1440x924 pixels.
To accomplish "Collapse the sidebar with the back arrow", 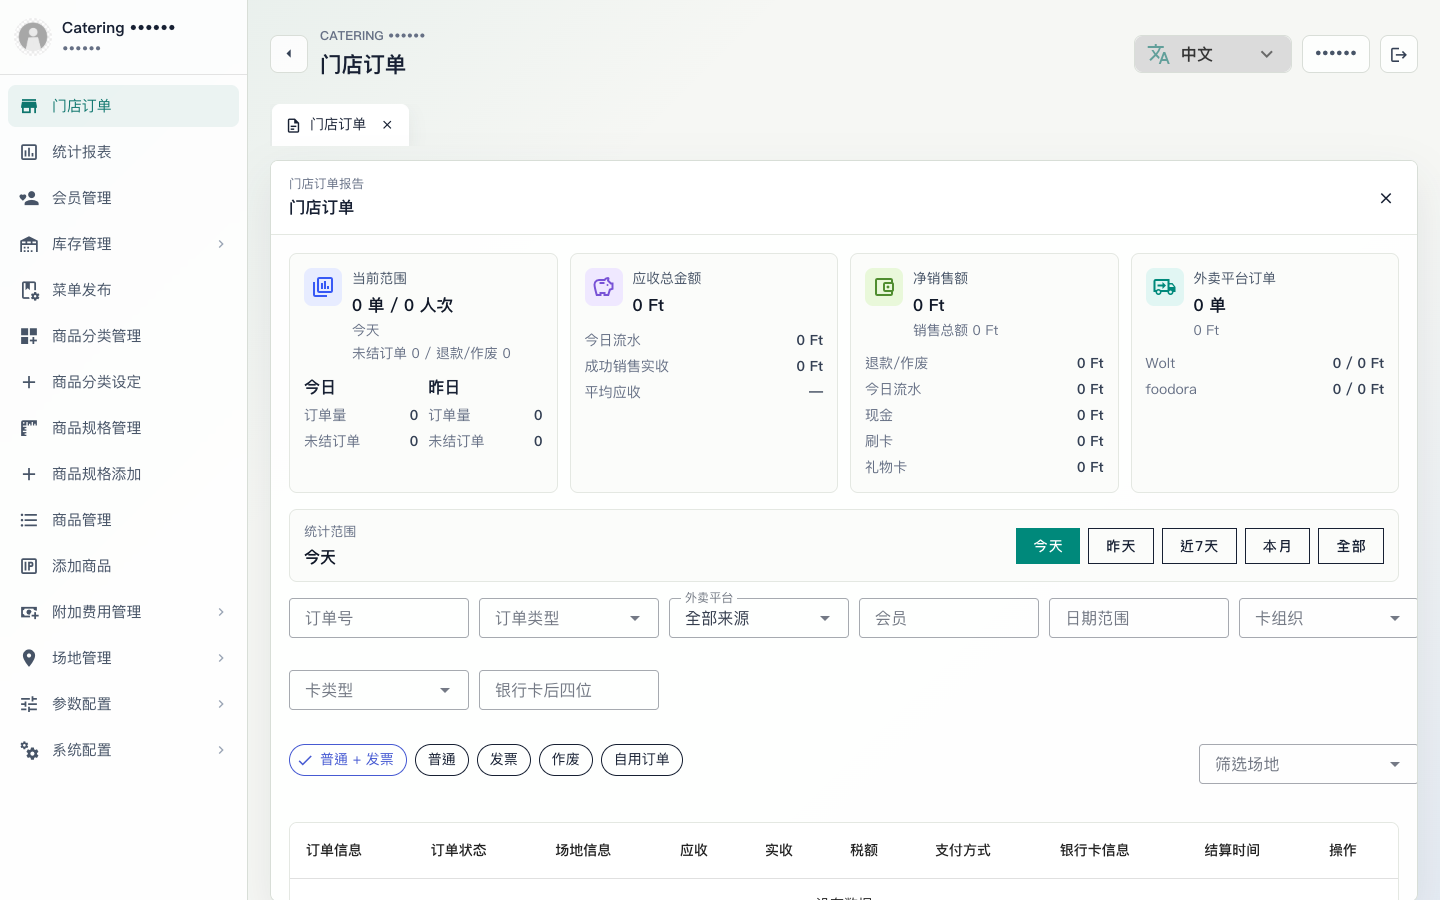I will point(289,54).
